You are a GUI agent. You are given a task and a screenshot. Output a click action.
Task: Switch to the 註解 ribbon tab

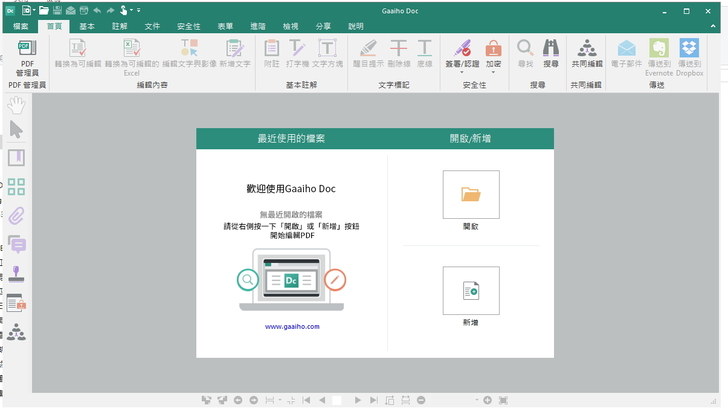(x=120, y=26)
